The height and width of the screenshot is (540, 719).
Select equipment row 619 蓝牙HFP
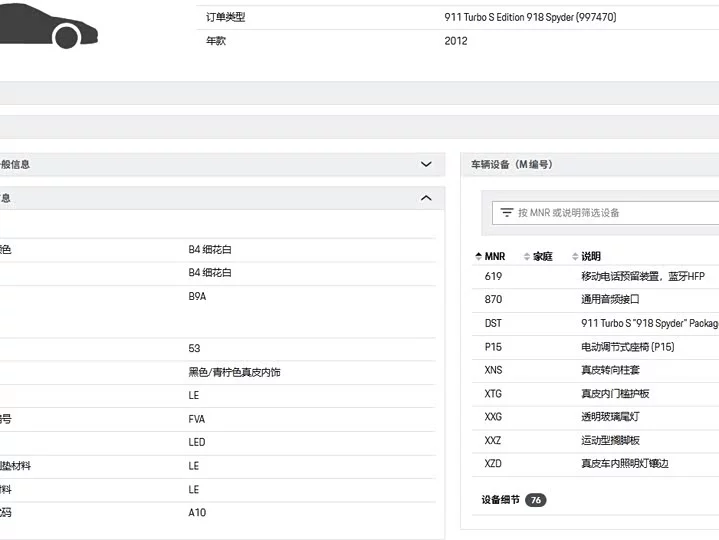click(x=595, y=276)
